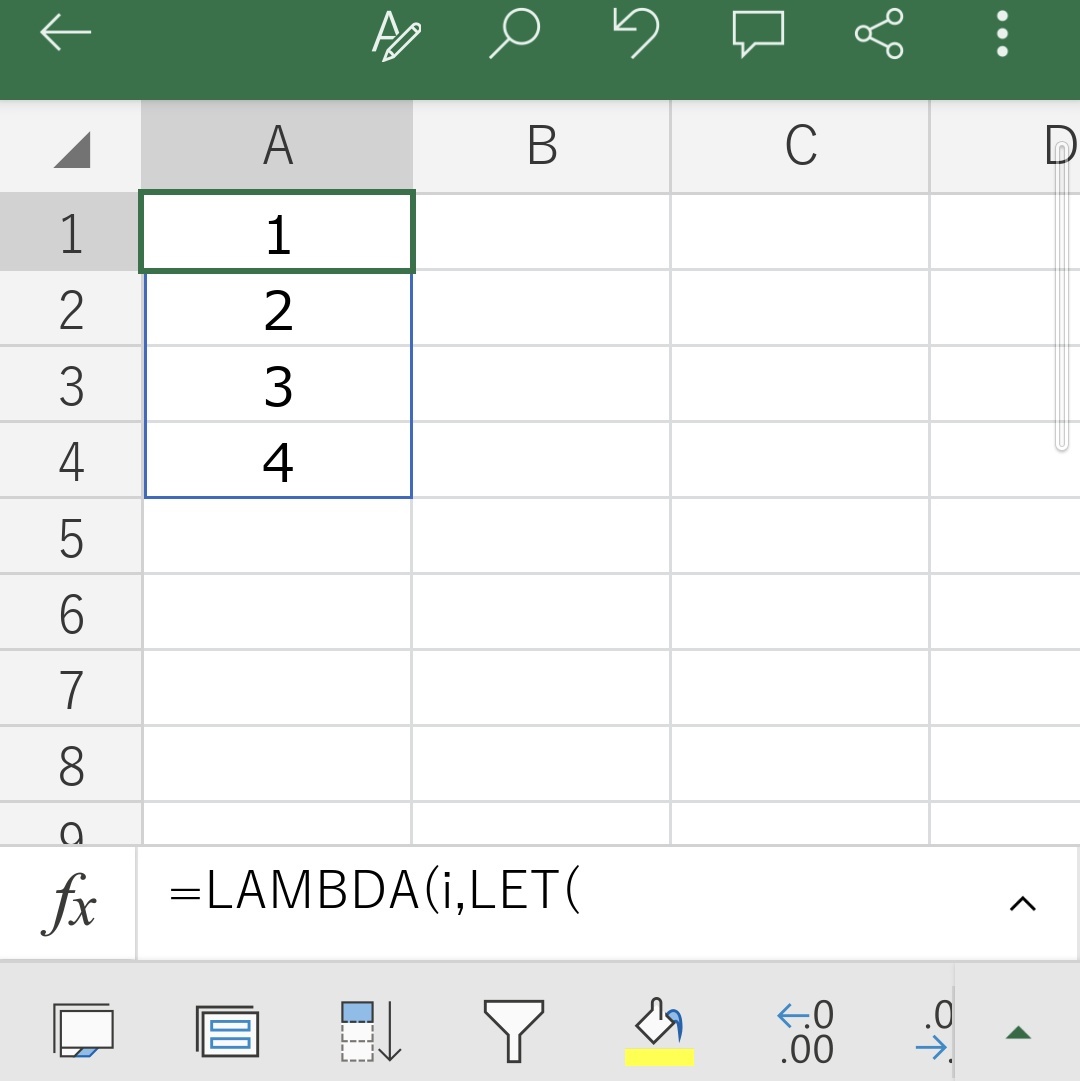Expand the bottom ribbon with green triangle
Viewport: 1080px width, 1081px height.
[1018, 1032]
